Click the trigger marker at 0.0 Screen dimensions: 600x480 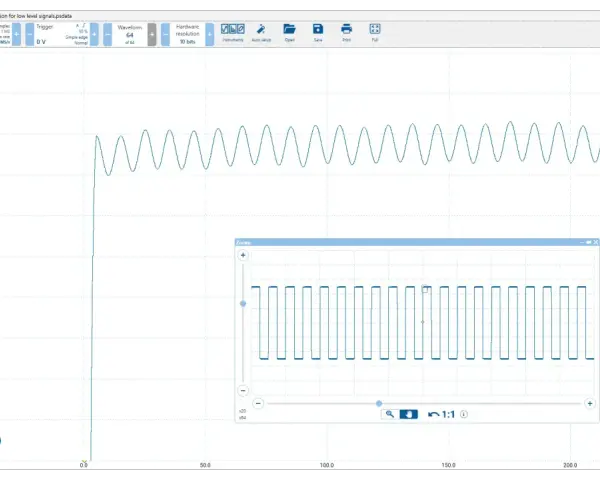coord(84,462)
